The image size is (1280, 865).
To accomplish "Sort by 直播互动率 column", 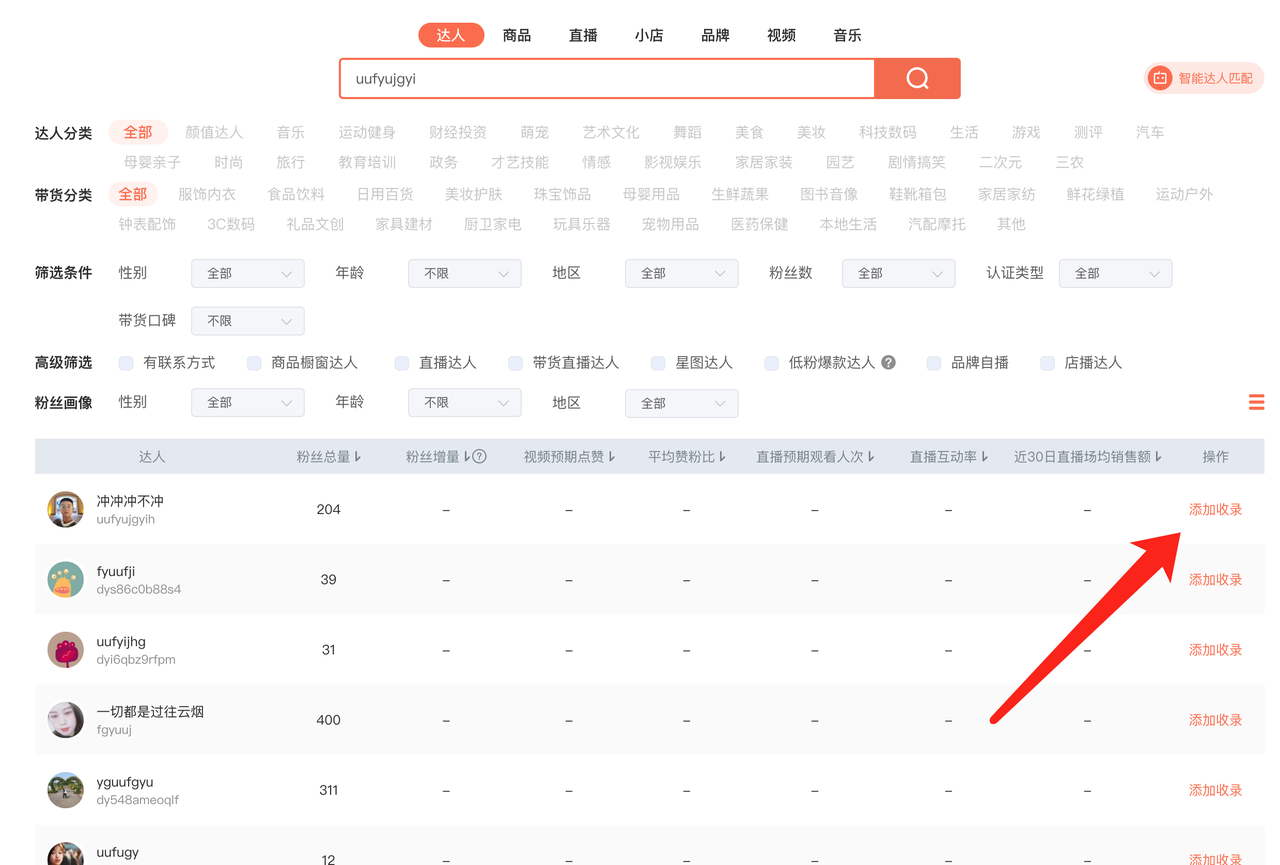I will point(949,457).
